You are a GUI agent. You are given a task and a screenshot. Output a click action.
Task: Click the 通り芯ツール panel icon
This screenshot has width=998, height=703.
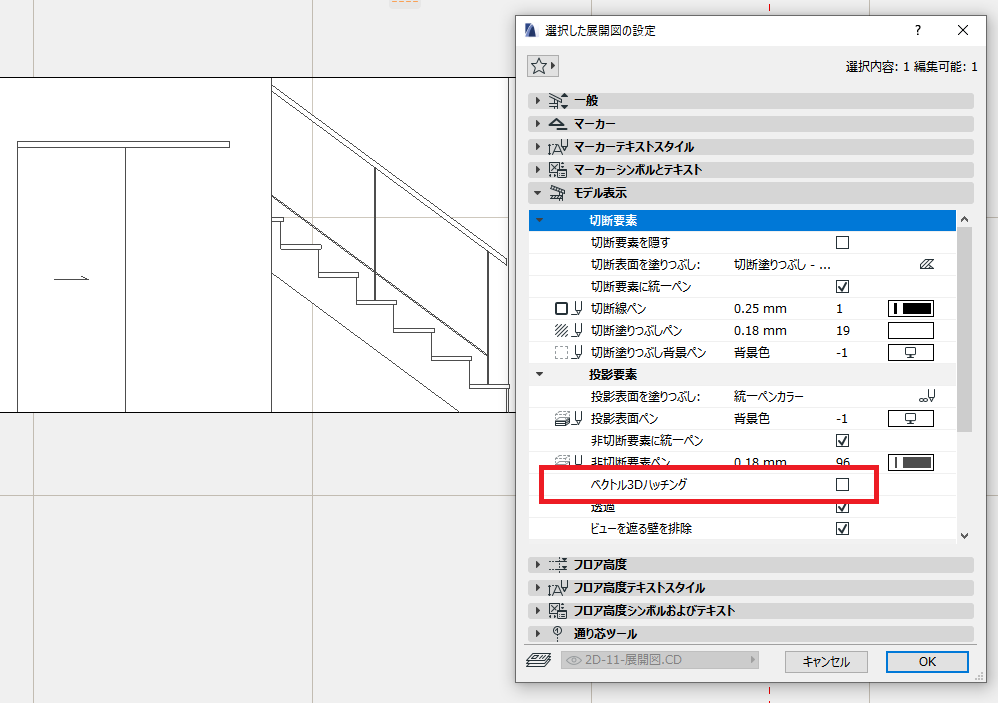[558, 634]
